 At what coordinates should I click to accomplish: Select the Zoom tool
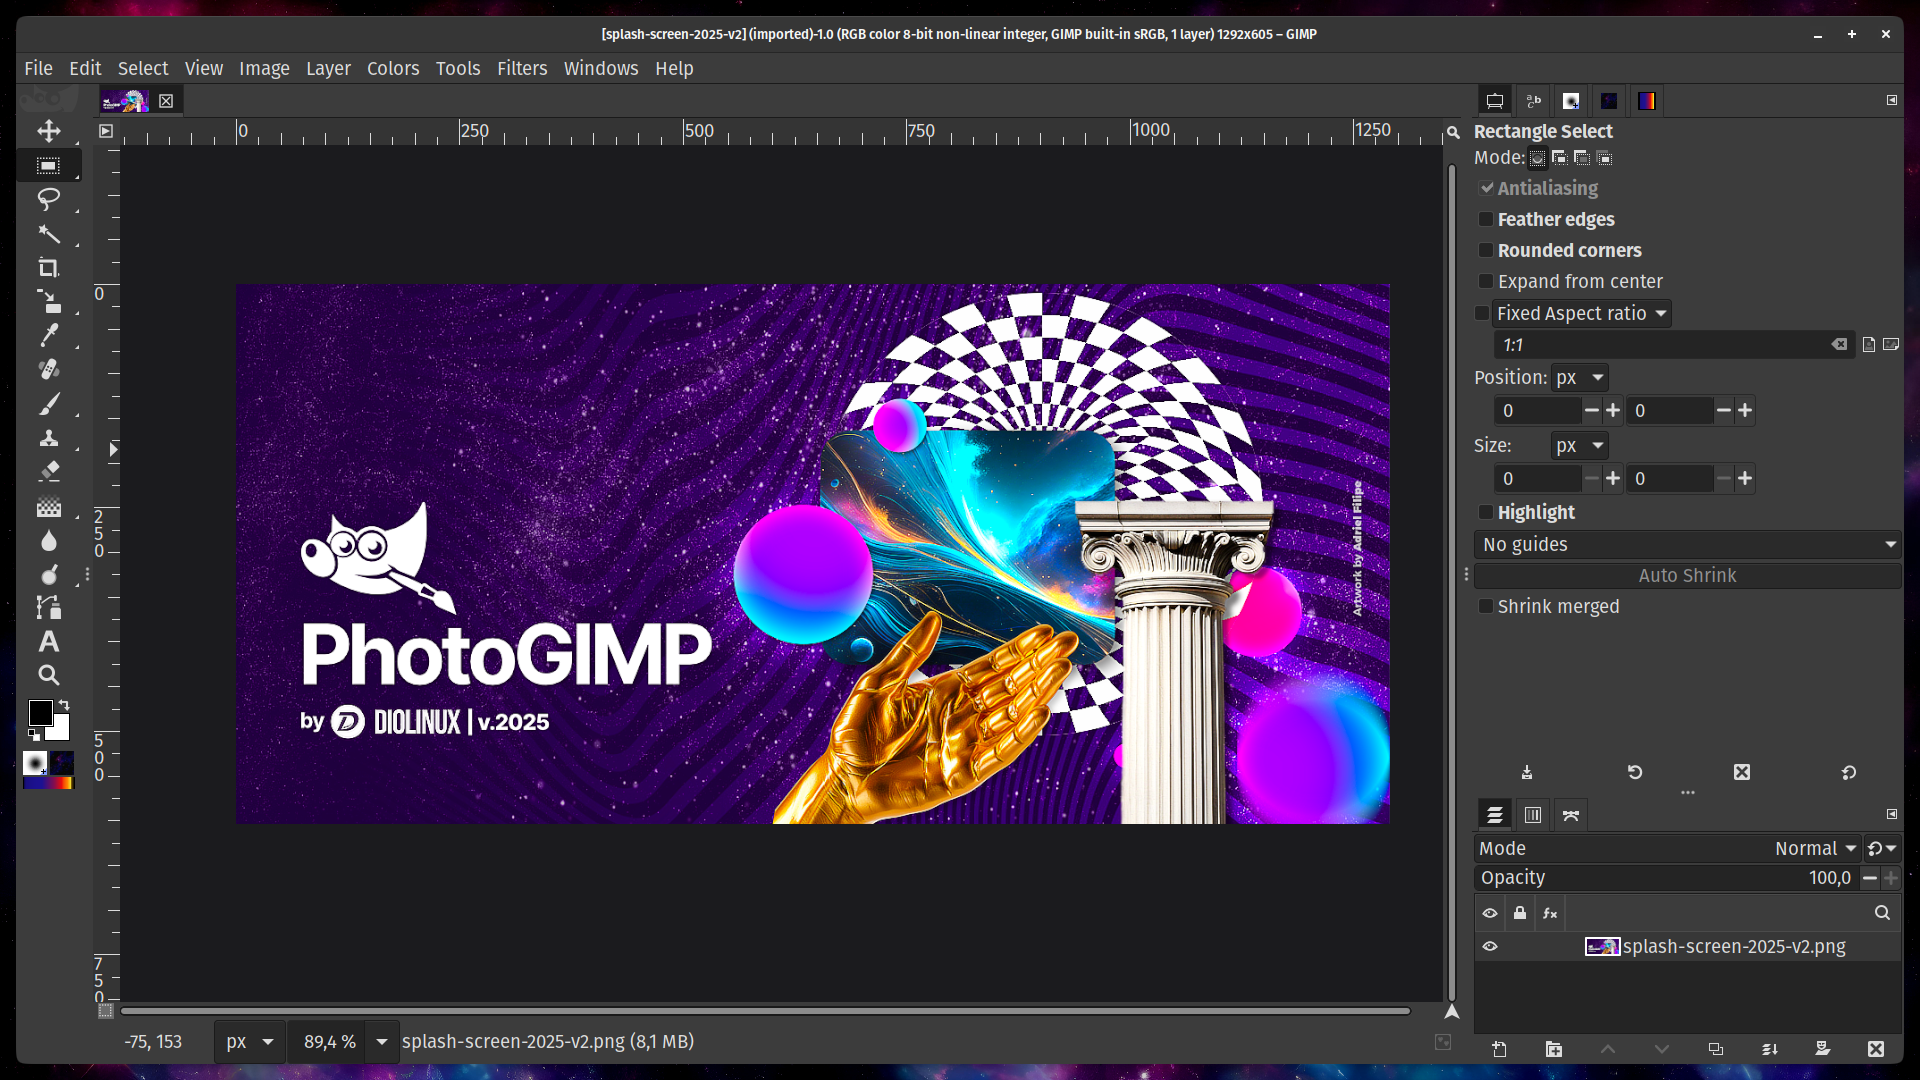tap(49, 675)
